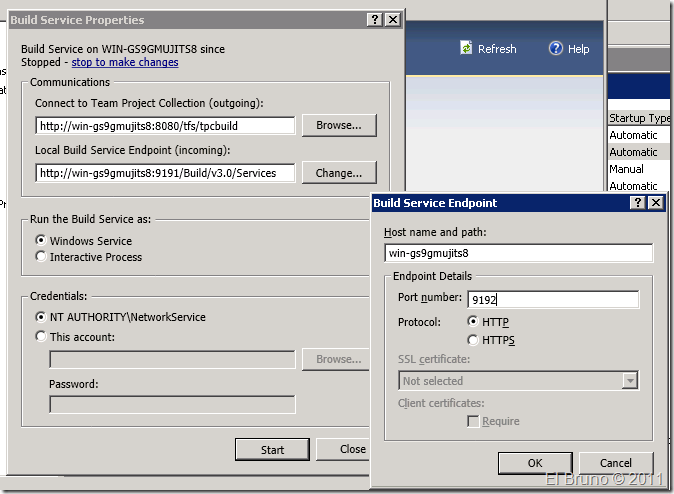Toggle the Require client certificates checkbox
The height and width of the screenshot is (494, 674).
[x=473, y=421]
